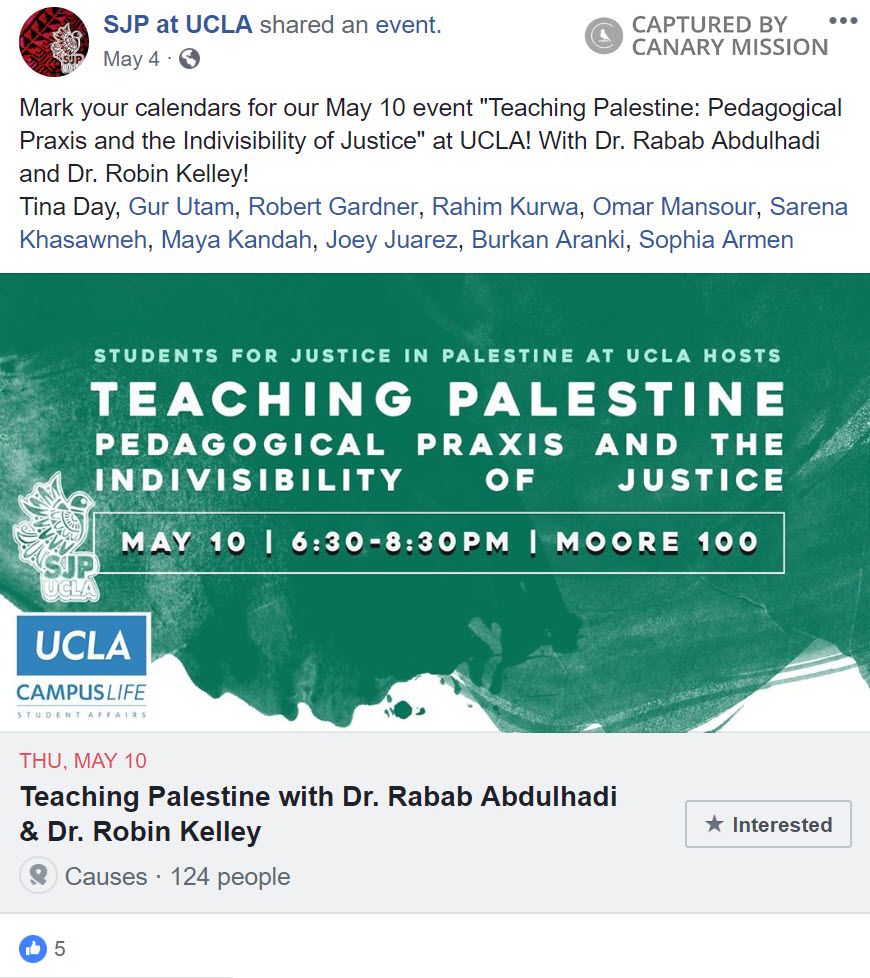Click the May 4 timestamp
This screenshot has width=870, height=978.
(x=131, y=58)
